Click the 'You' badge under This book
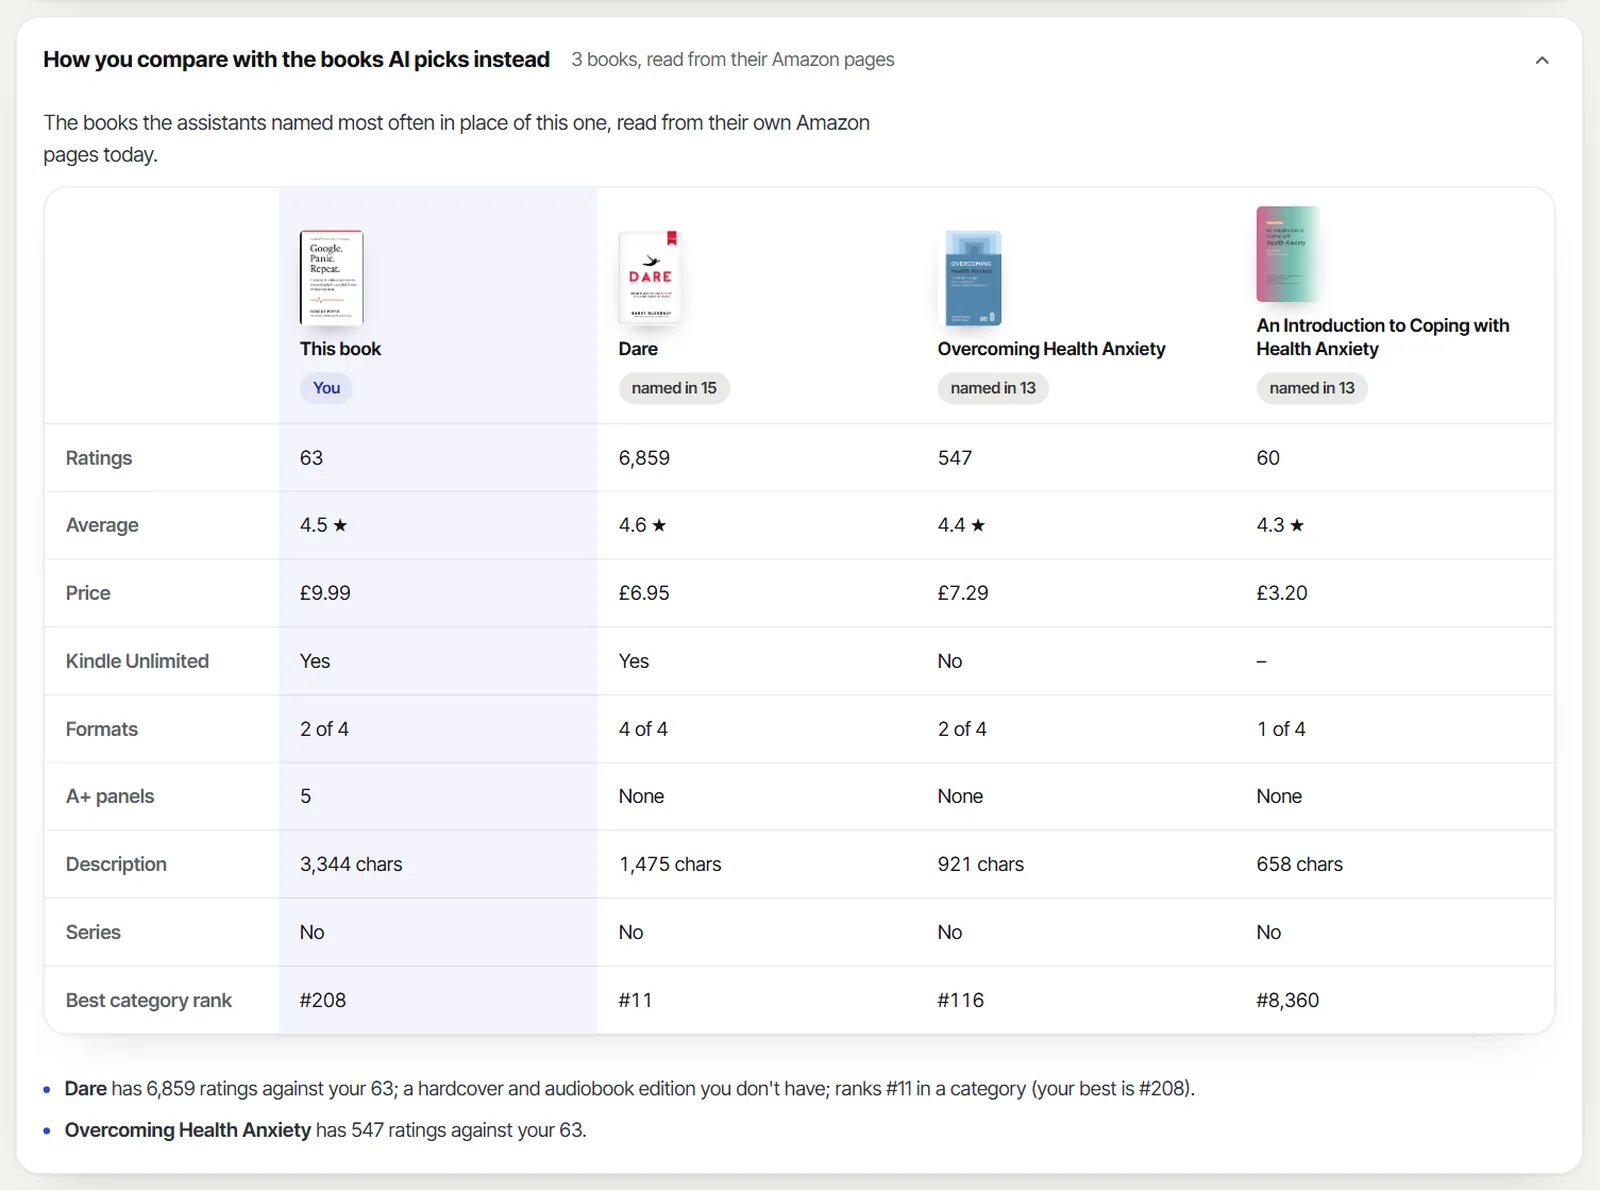1600x1190 pixels. 326,388
